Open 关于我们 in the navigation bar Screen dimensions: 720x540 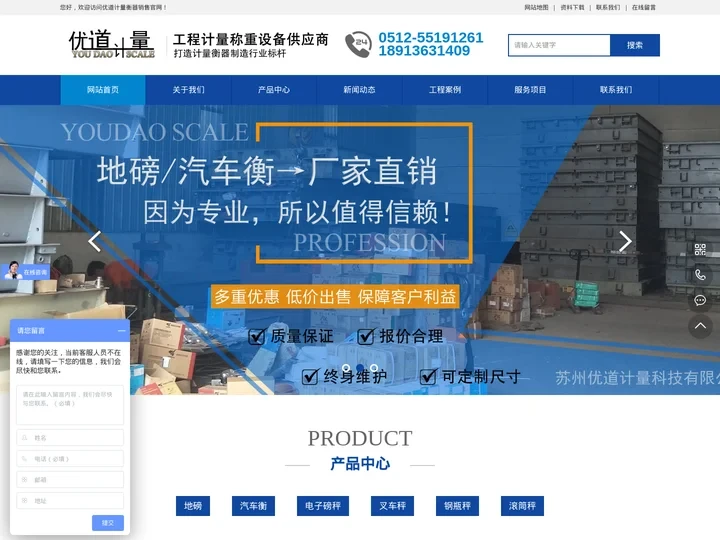point(188,90)
